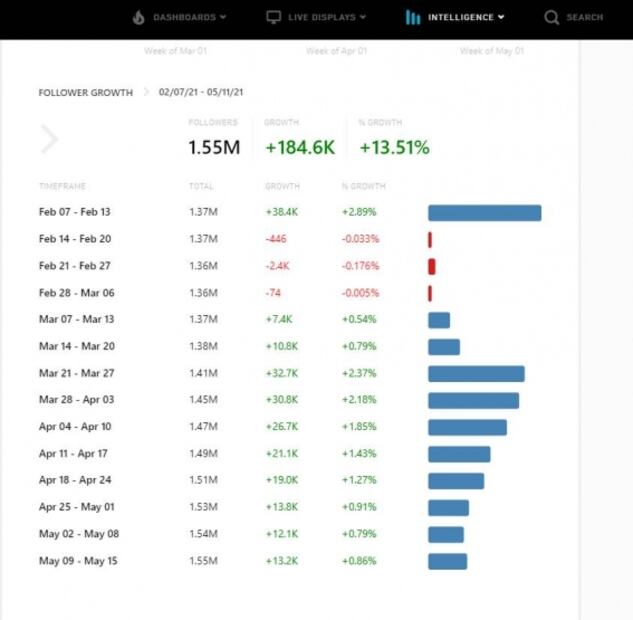Viewport: 633px width, 620px height.
Task: Click the small breadcrumb chevron after Follower Growth
Action: 146,92
